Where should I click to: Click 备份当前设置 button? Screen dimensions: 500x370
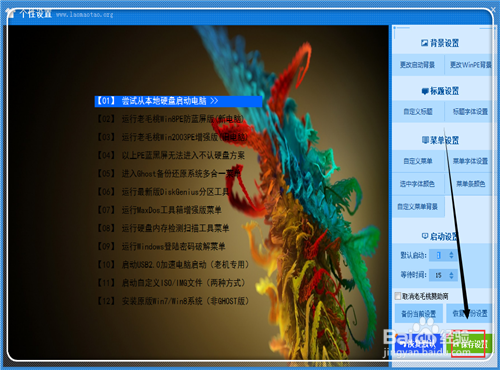[x=419, y=313]
